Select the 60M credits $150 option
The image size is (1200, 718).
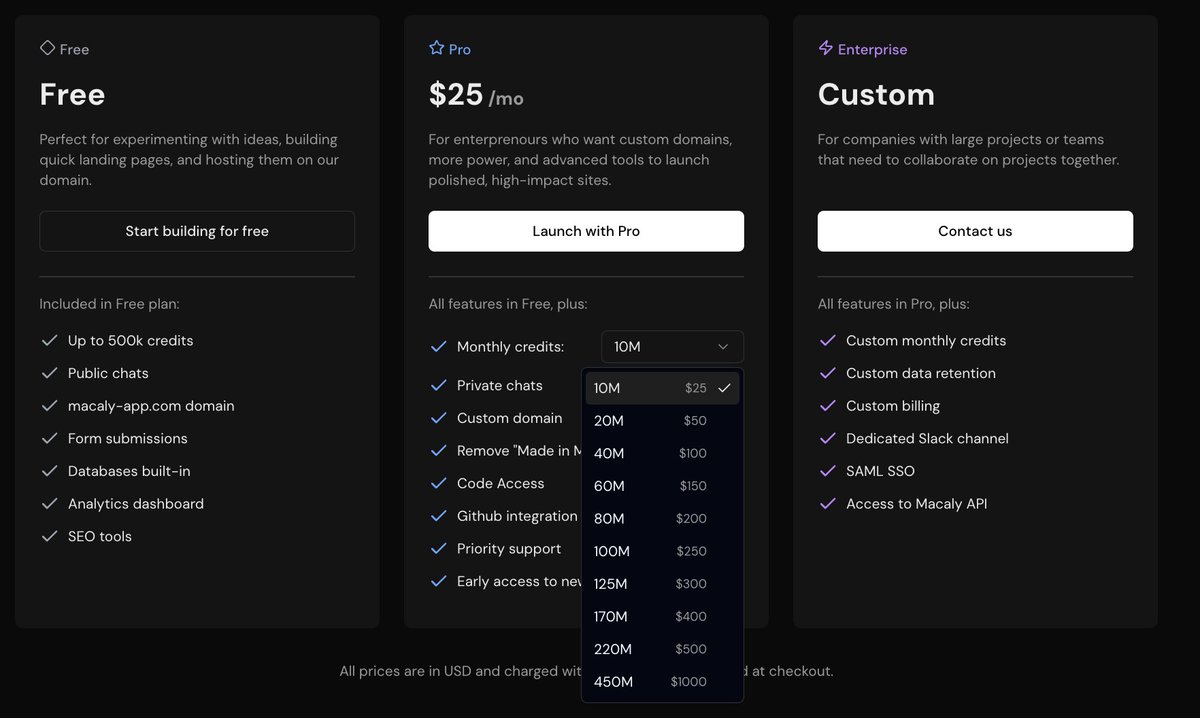(x=662, y=486)
